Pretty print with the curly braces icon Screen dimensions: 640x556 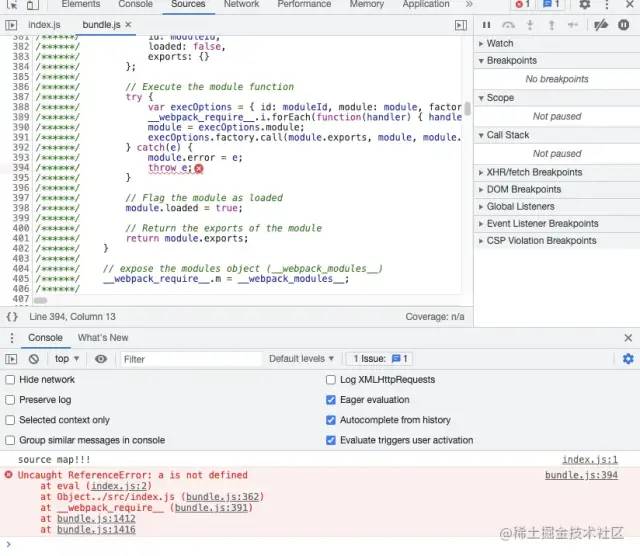(x=12, y=317)
